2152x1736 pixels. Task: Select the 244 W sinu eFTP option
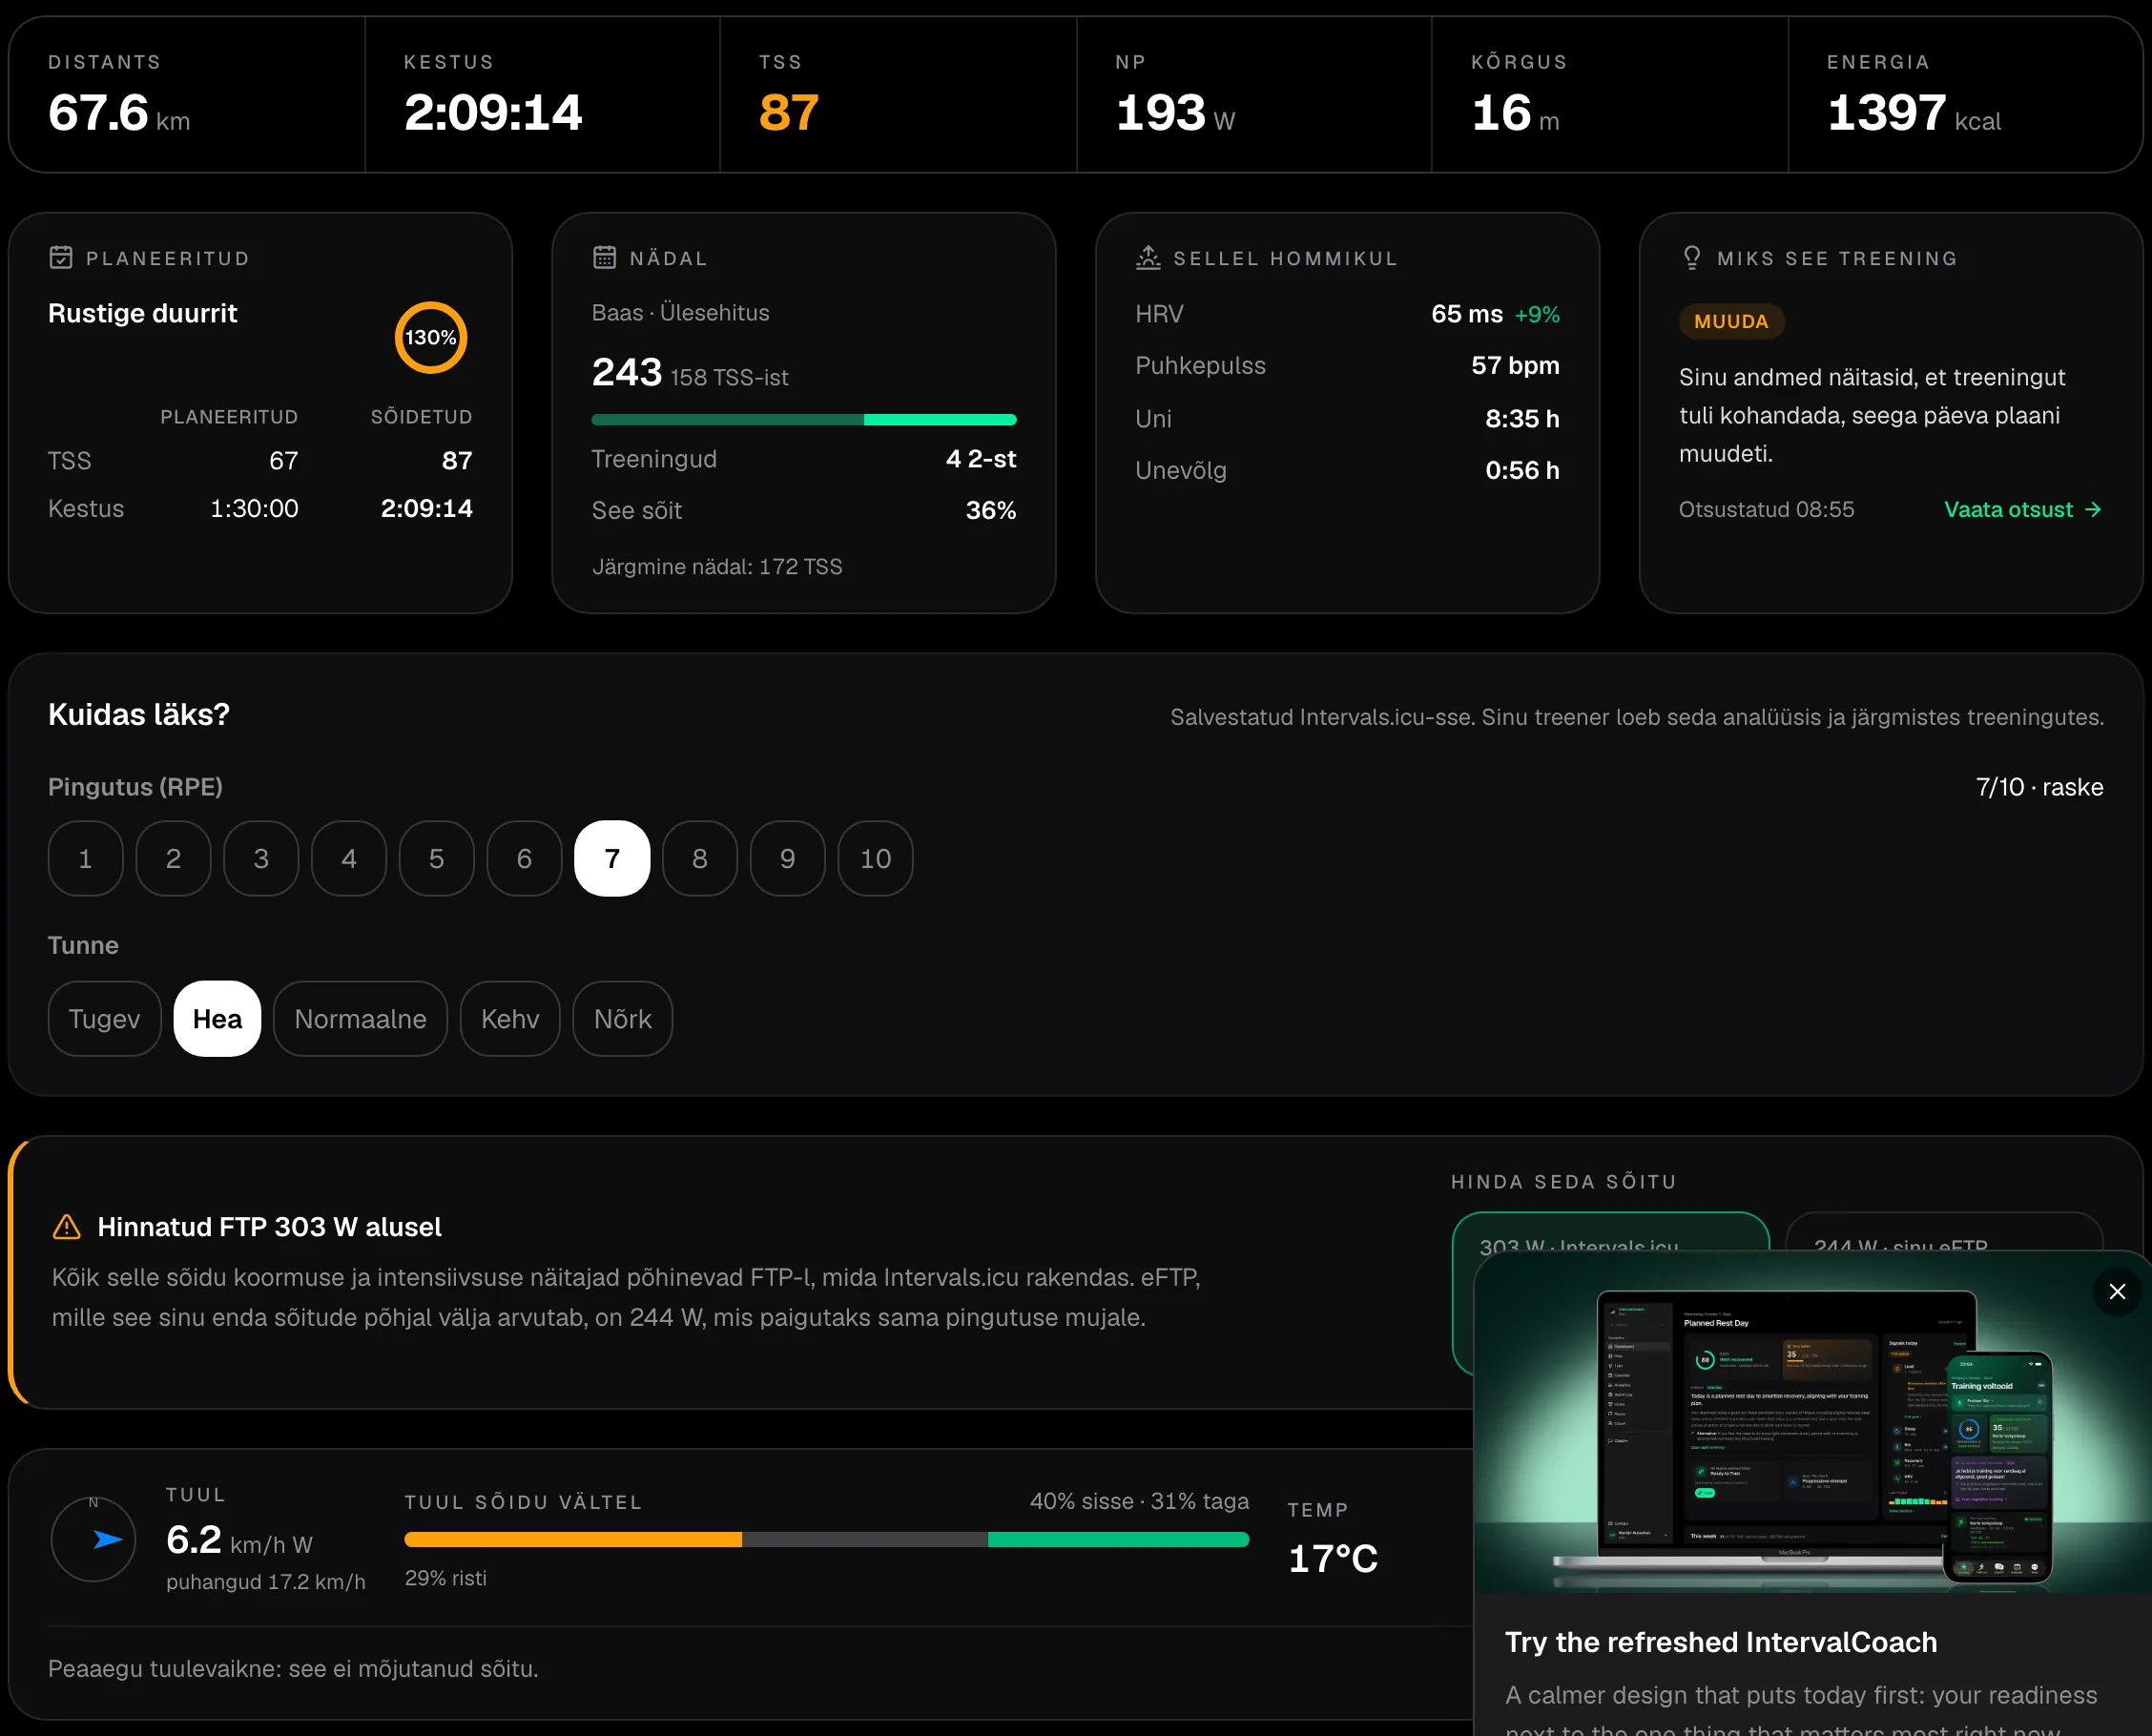[x=1944, y=1233]
